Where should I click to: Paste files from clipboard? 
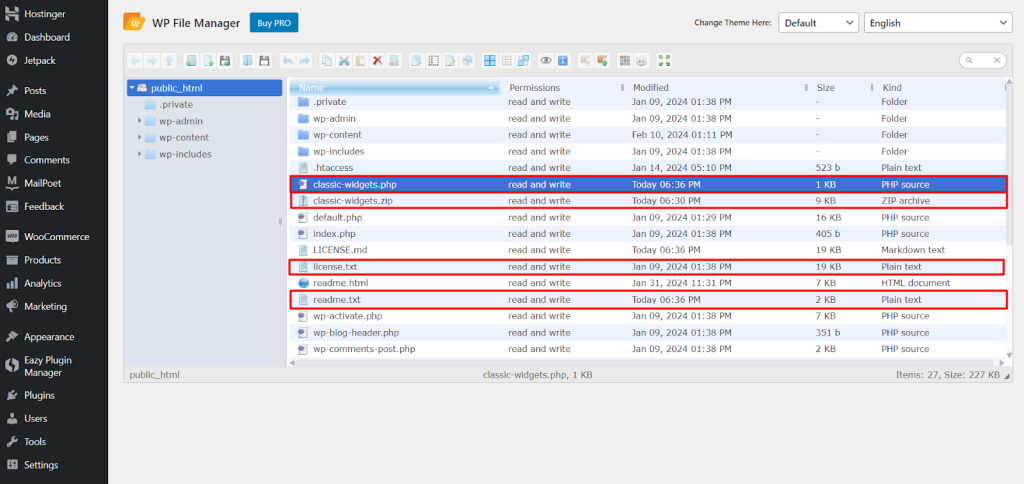click(x=360, y=61)
